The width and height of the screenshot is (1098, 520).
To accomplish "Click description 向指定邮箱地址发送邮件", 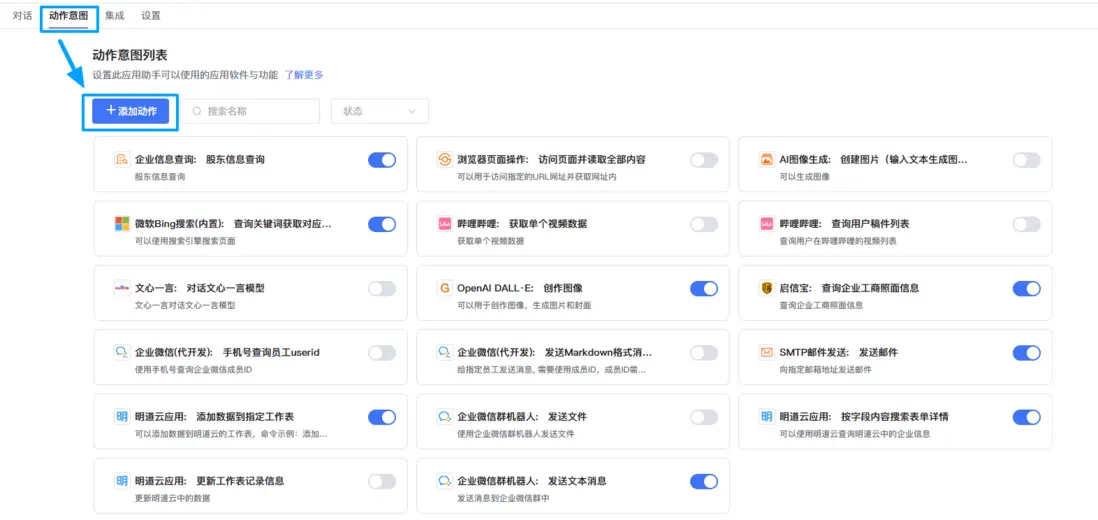I will 826,370.
